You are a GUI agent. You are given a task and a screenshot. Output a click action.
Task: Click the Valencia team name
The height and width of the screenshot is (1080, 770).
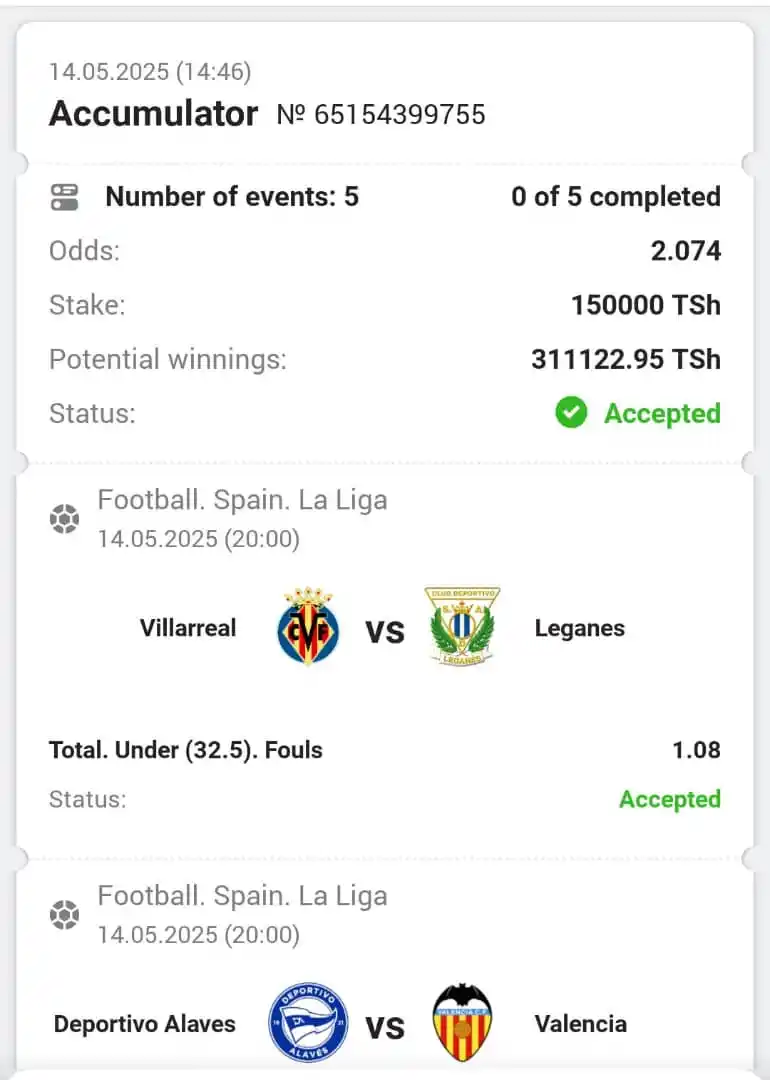click(581, 1024)
